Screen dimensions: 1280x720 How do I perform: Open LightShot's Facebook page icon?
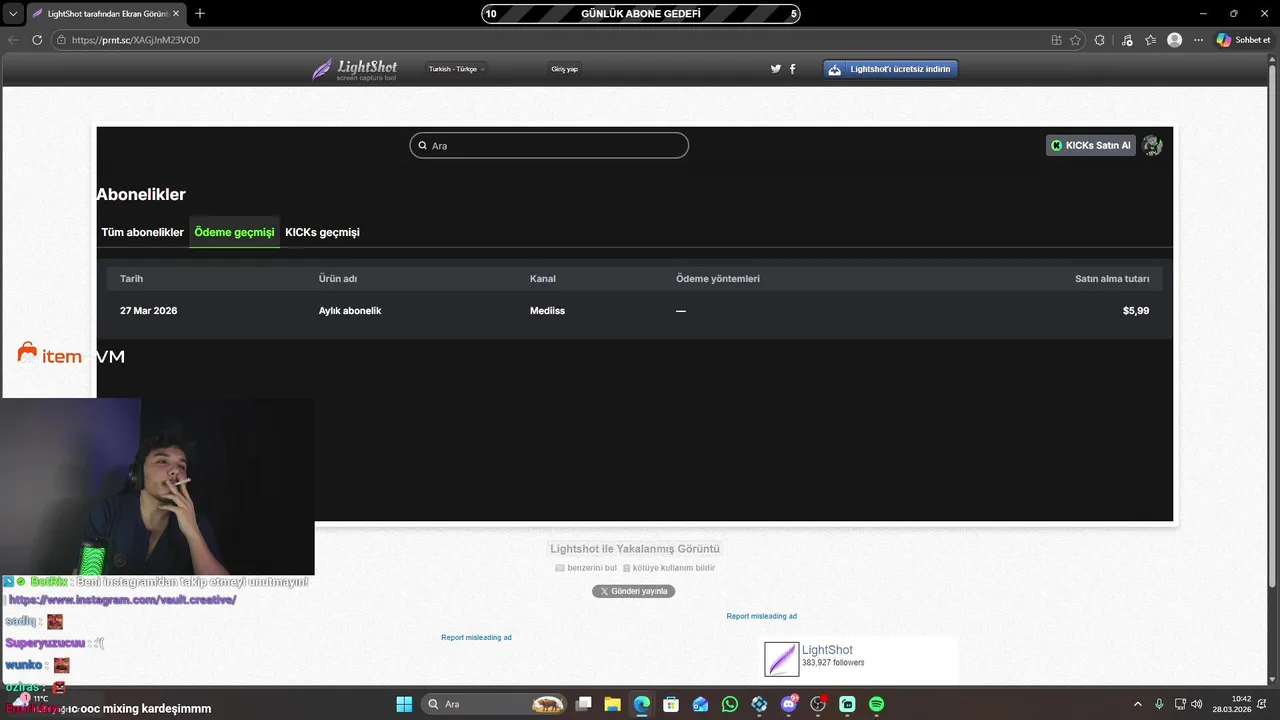[793, 69]
